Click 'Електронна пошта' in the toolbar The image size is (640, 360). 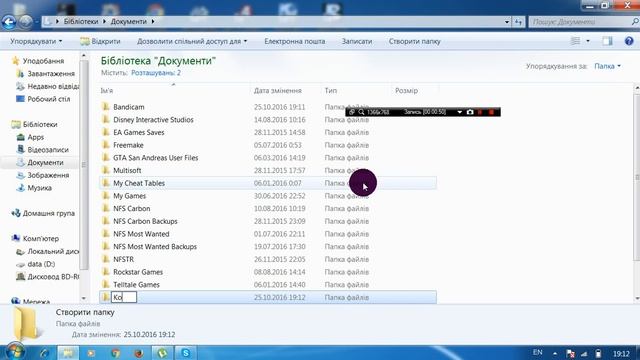coord(294,41)
